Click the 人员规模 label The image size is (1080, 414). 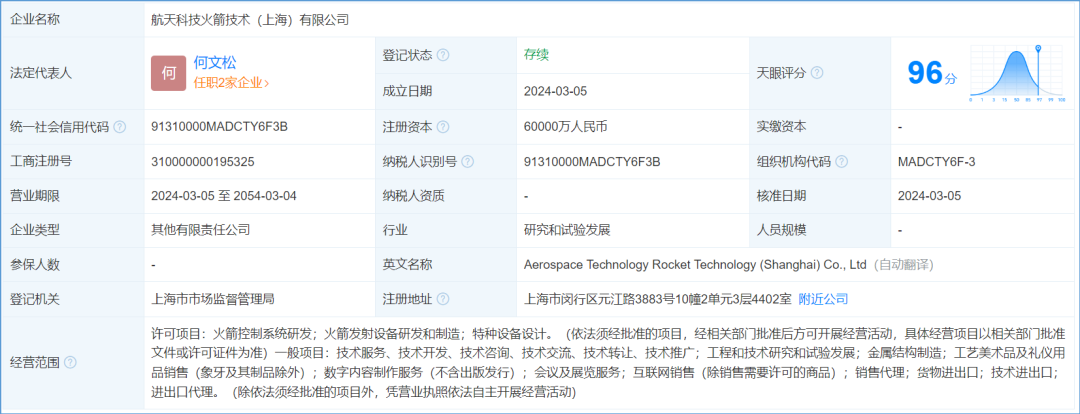(x=782, y=230)
